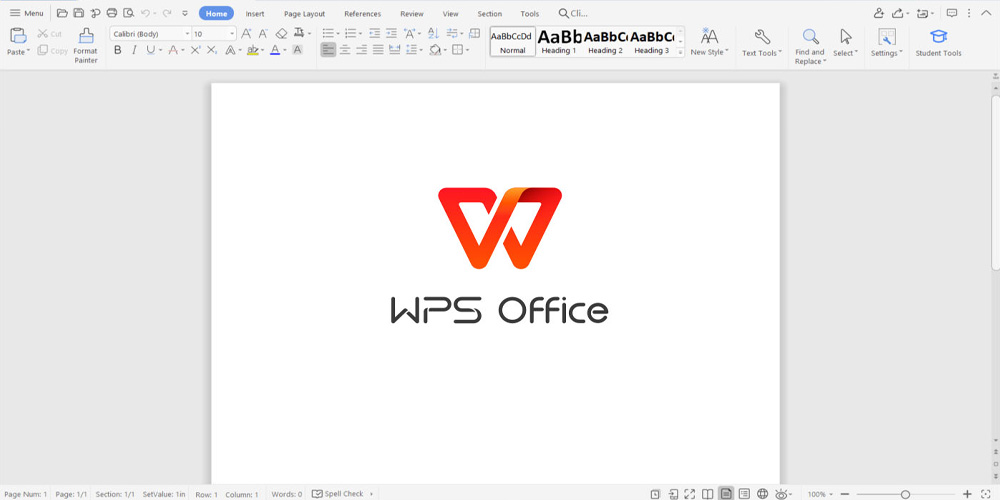Open the comments speech bubble icon
Viewport: 1000px width, 500px height.
[952, 13]
